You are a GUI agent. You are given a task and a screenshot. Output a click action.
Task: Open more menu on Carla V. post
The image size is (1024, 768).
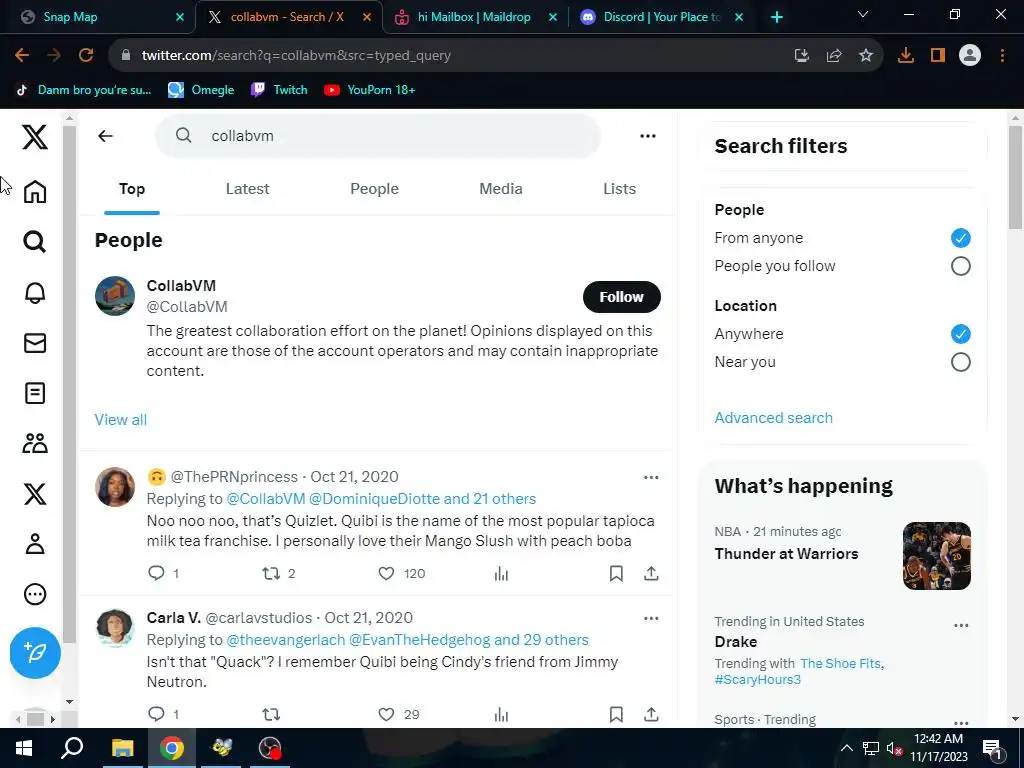(651, 618)
